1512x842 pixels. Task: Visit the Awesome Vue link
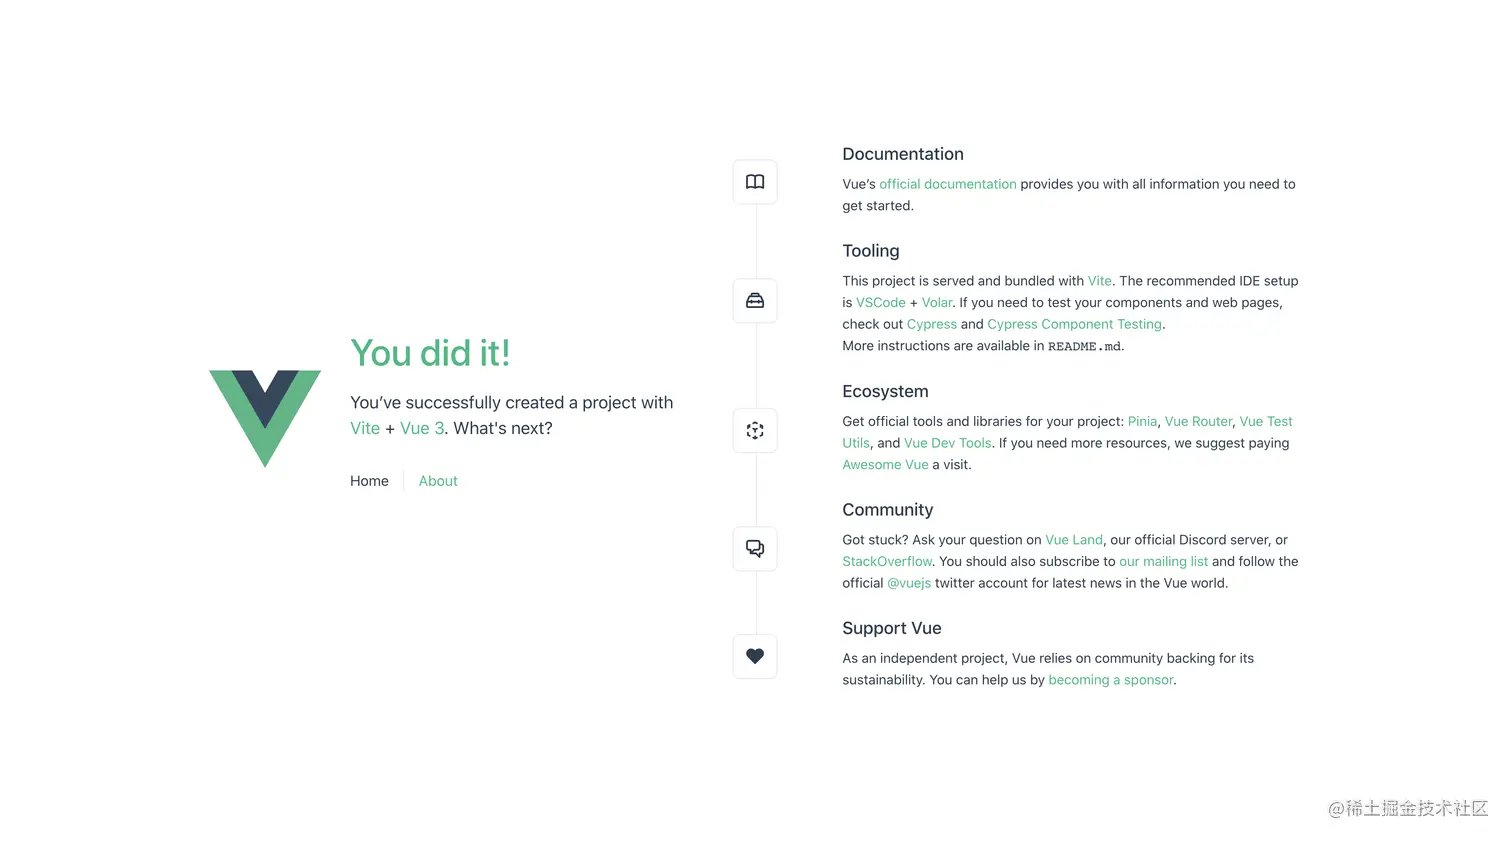(885, 465)
